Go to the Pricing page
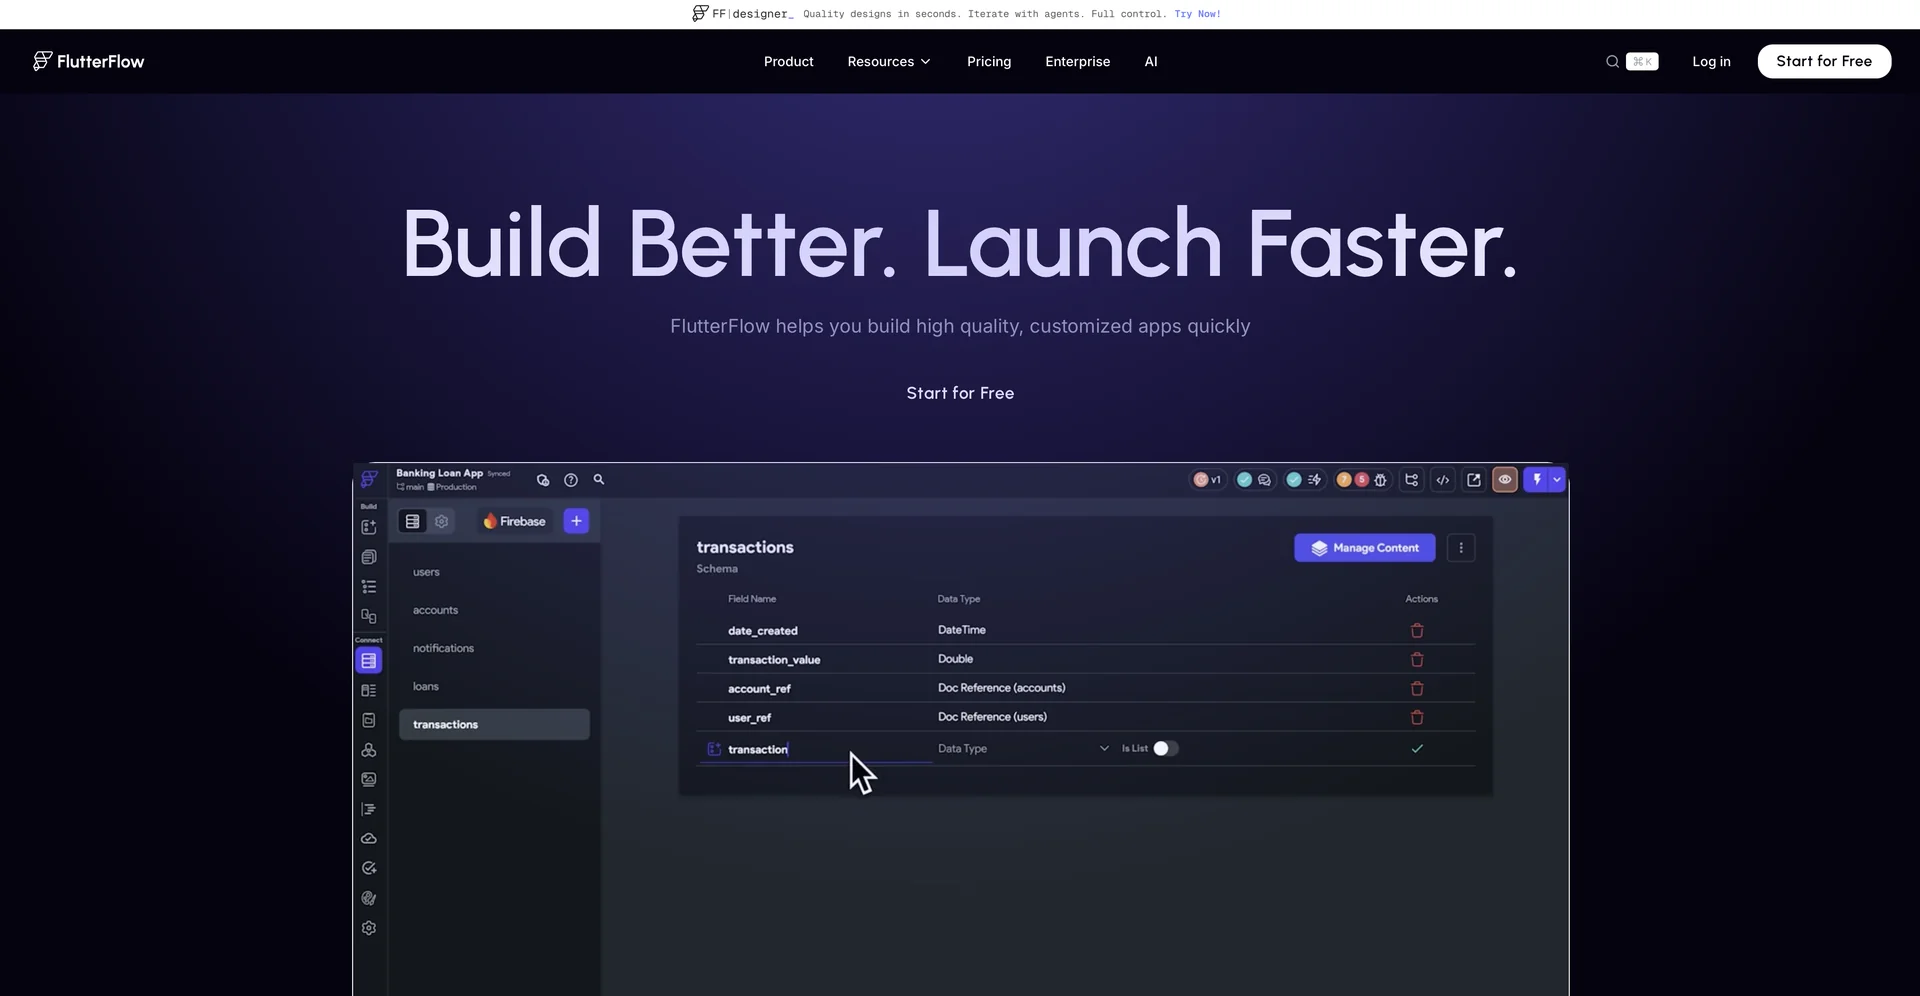1920x996 pixels. point(989,61)
